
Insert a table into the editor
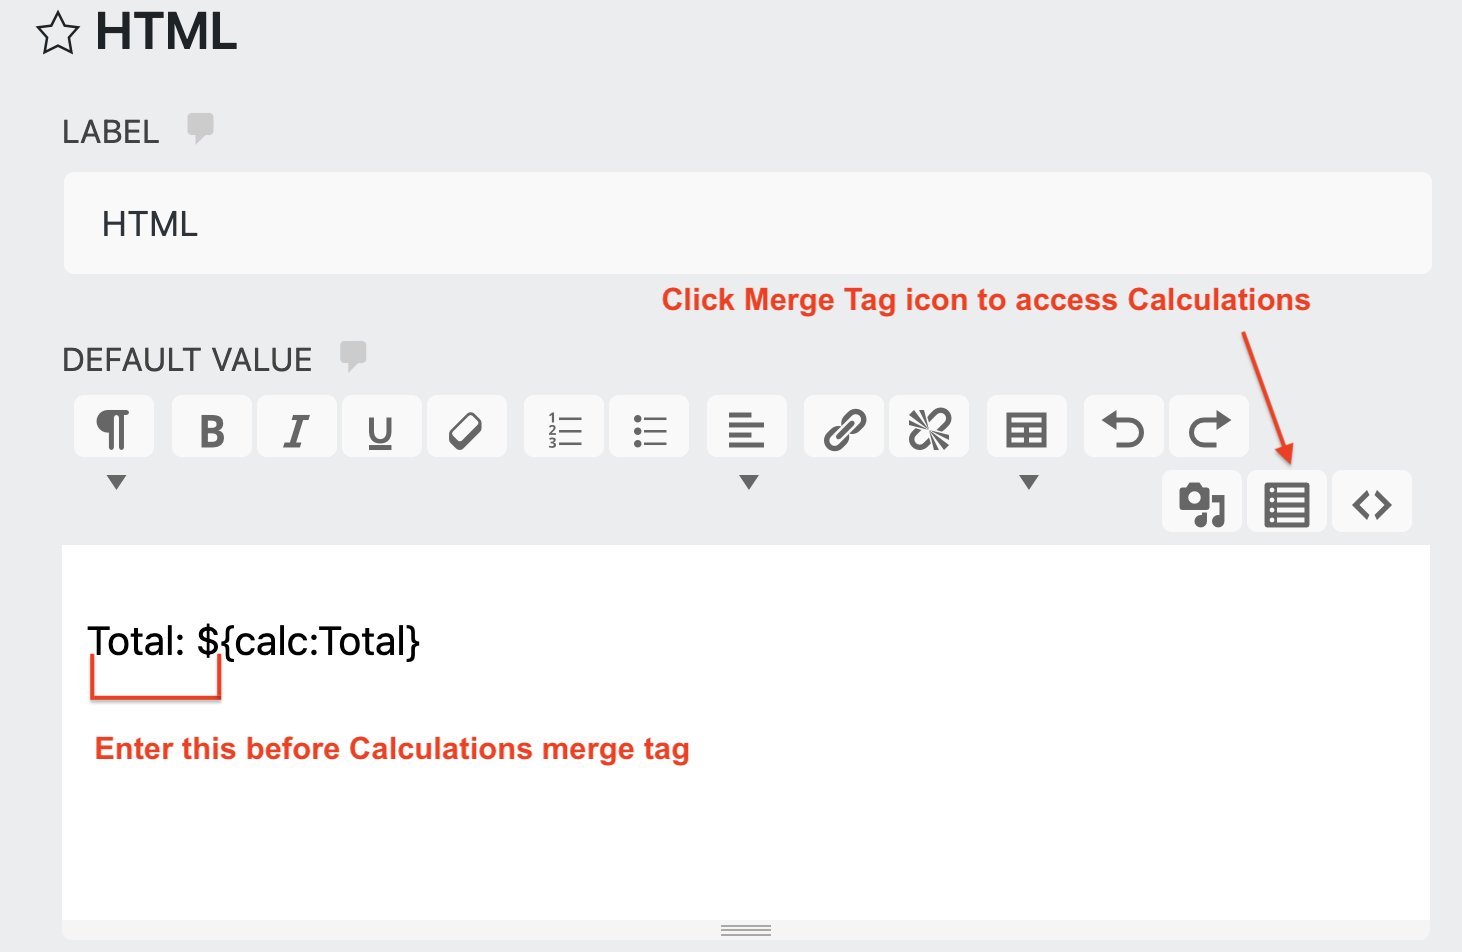(1027, 426)
